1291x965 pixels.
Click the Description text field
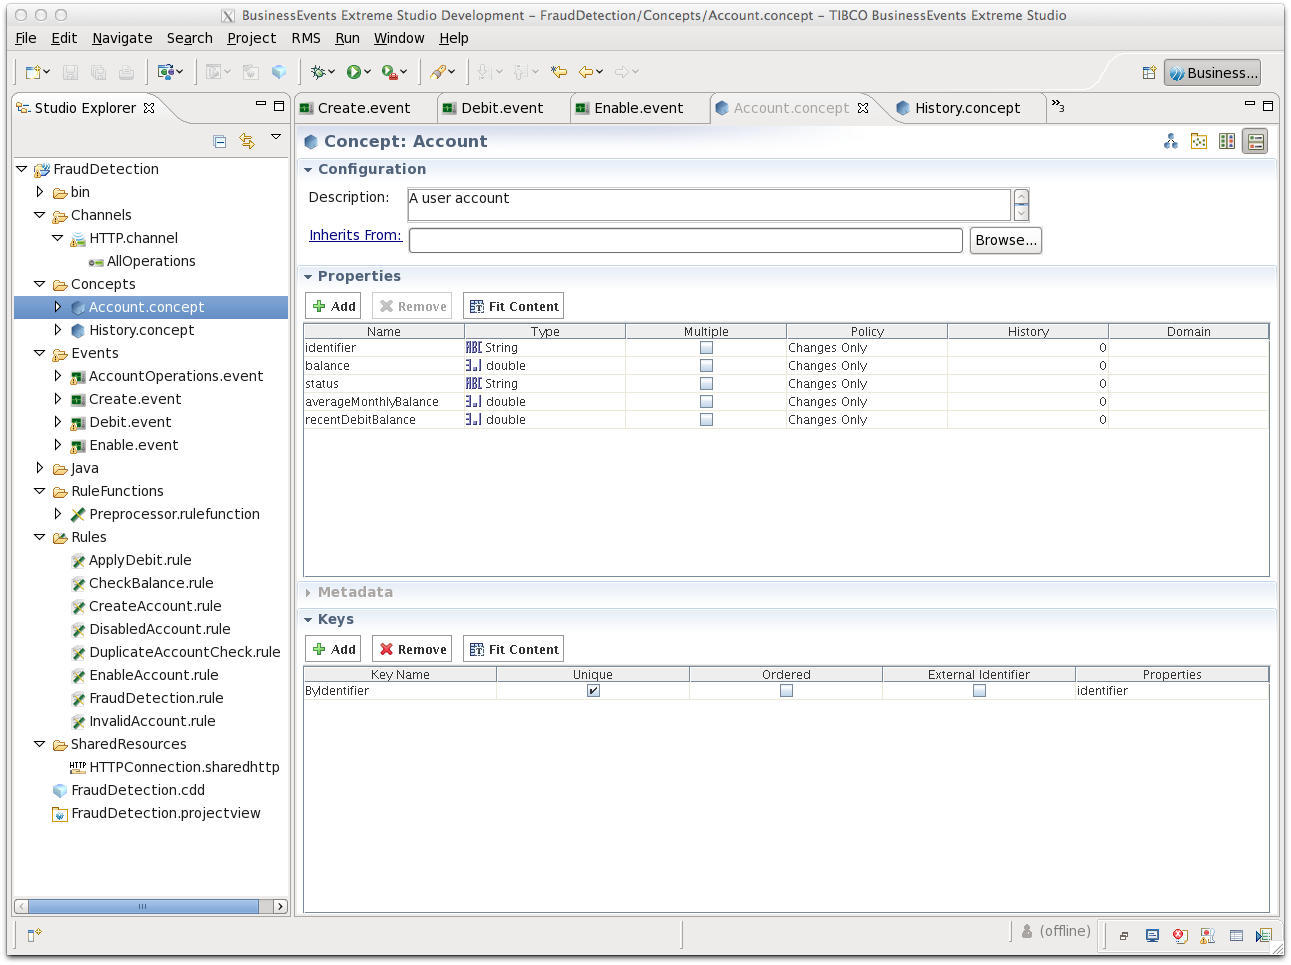click(709, 204)
